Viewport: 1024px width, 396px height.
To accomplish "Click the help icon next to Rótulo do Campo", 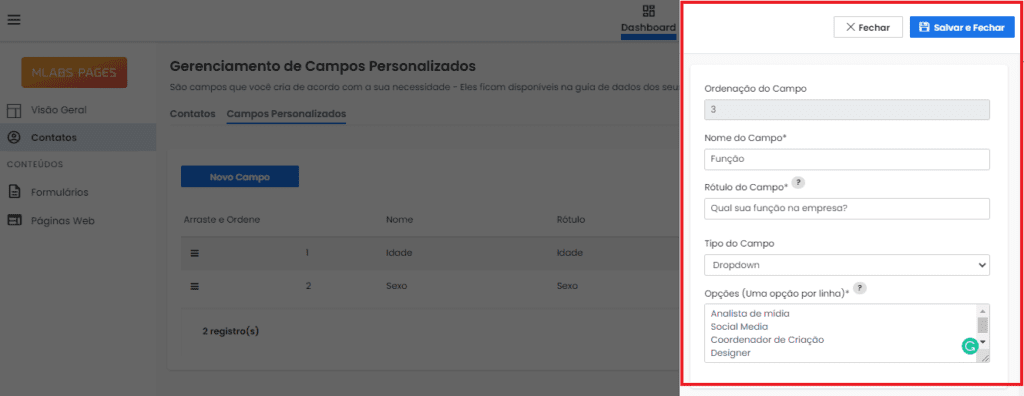I will click(x=797, y=182).
